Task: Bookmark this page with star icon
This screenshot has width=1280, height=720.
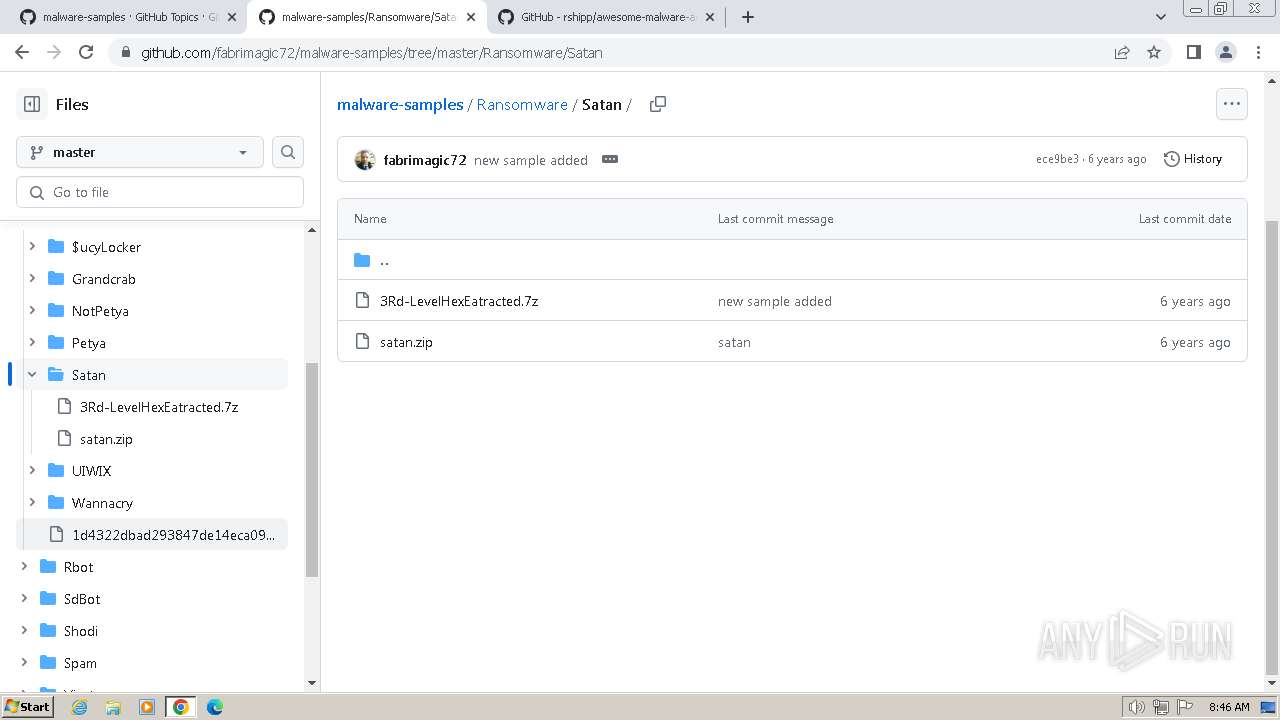Action: 1154,52
